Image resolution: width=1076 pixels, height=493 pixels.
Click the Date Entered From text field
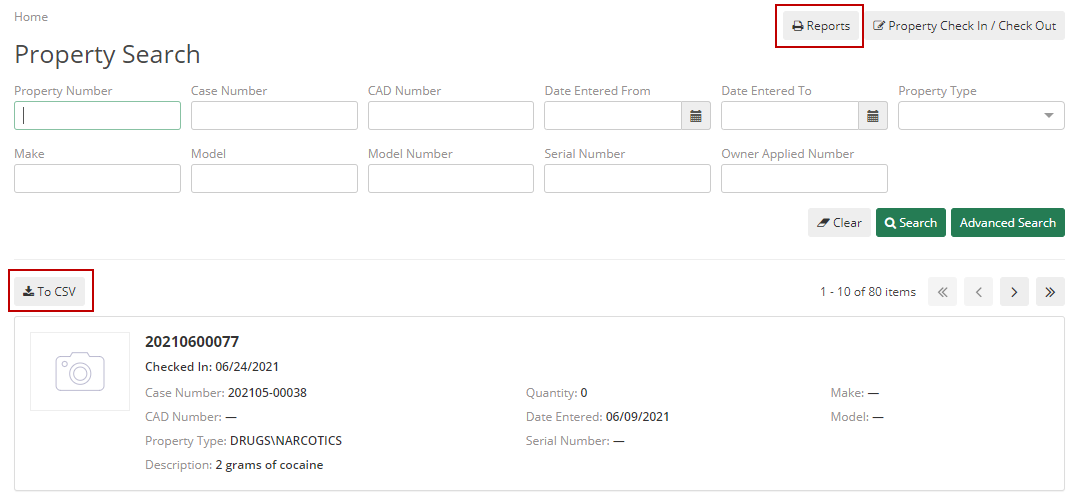pyautogui.click(x=613, y=116)
